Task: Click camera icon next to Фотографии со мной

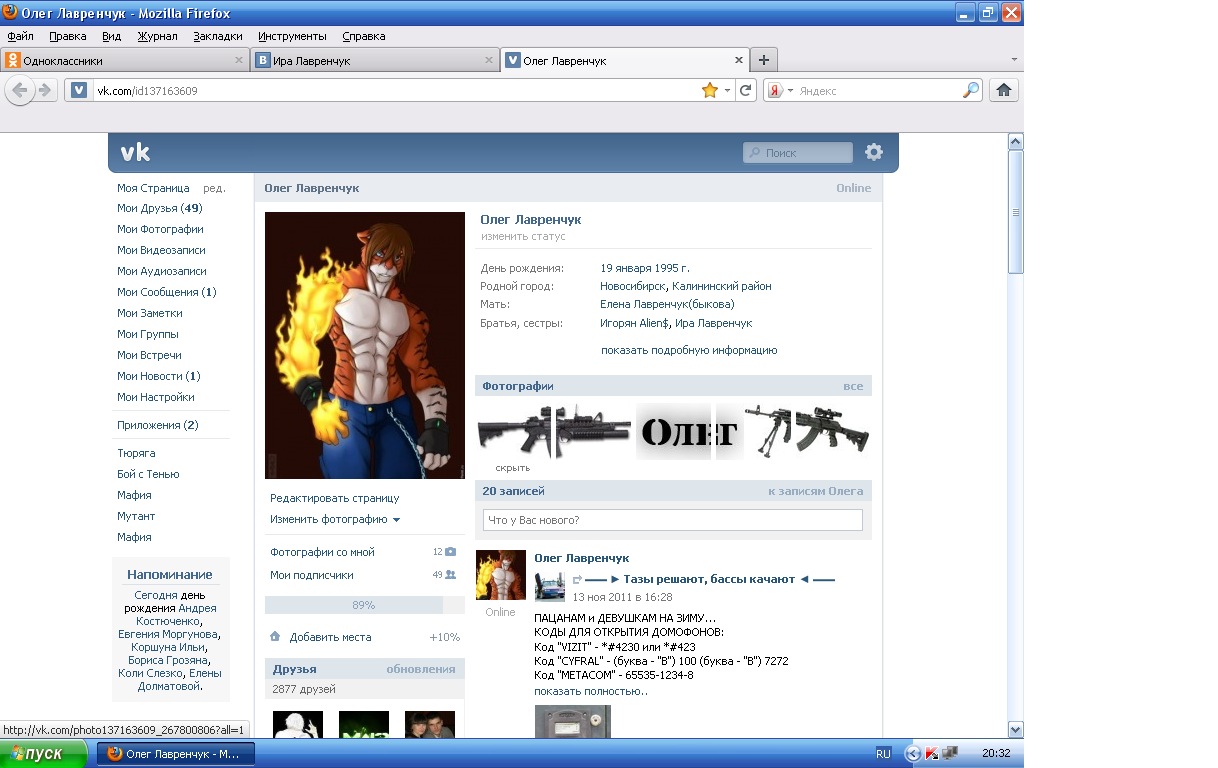Action: point(450,552)
